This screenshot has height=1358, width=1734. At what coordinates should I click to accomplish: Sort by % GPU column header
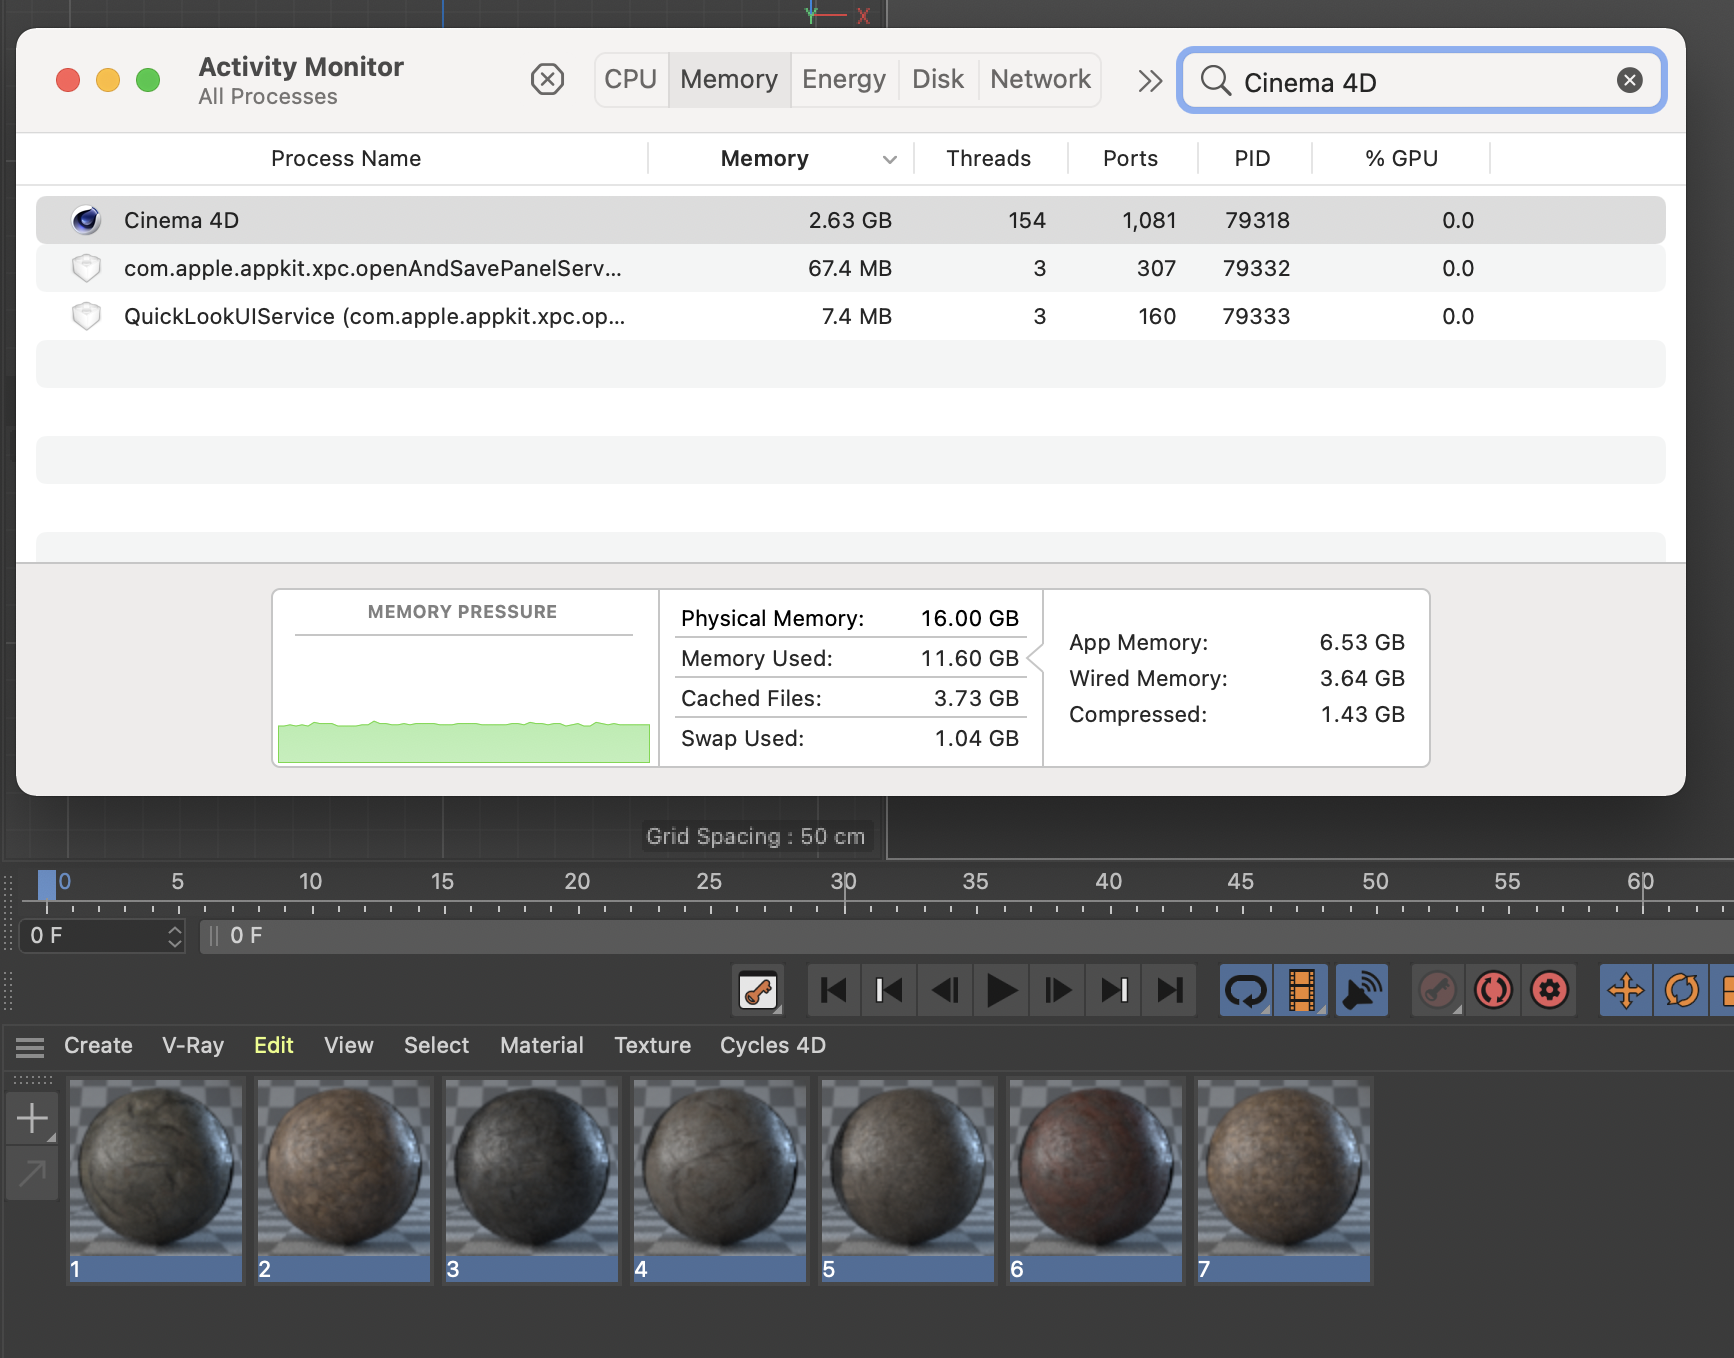(1402, 158)
